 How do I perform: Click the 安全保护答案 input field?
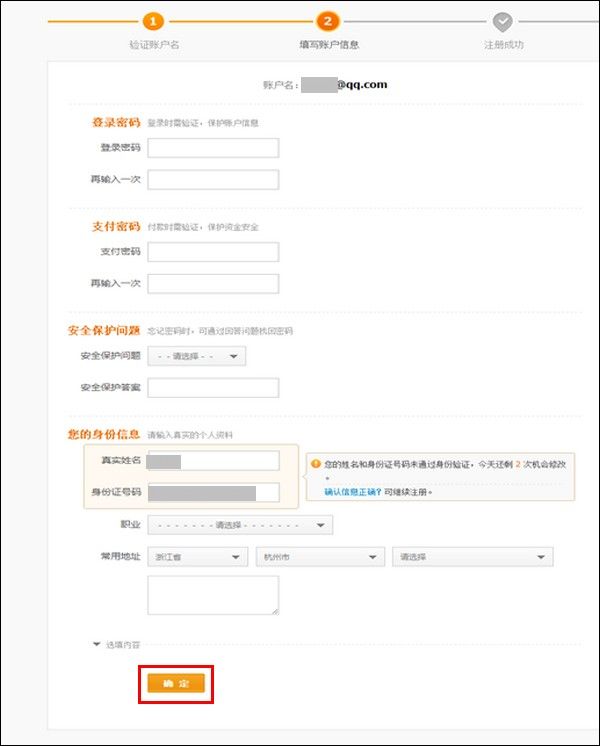click(x=213, y=388)
